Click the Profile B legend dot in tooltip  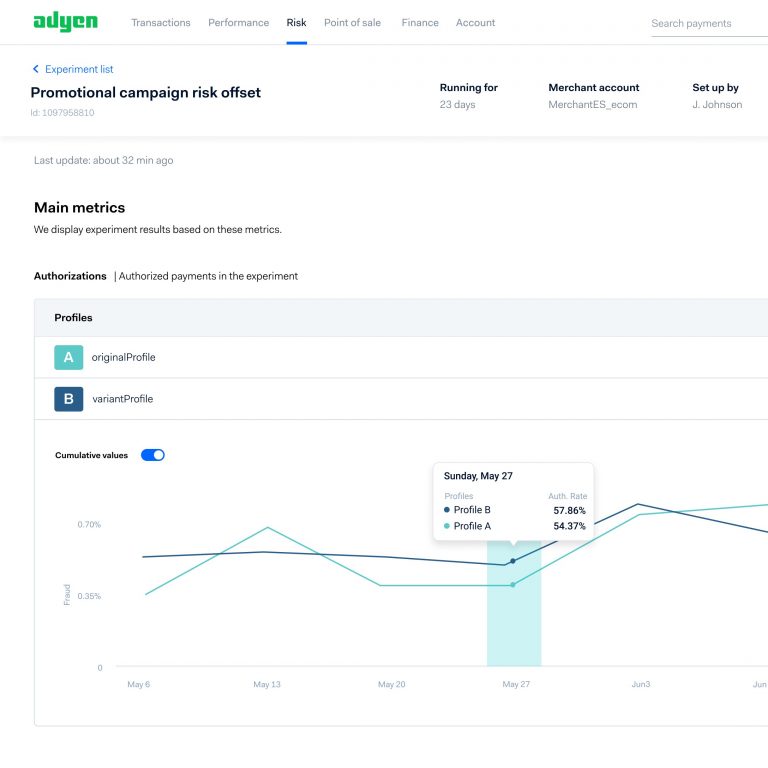pyautogui.click(x=447, y=510)
